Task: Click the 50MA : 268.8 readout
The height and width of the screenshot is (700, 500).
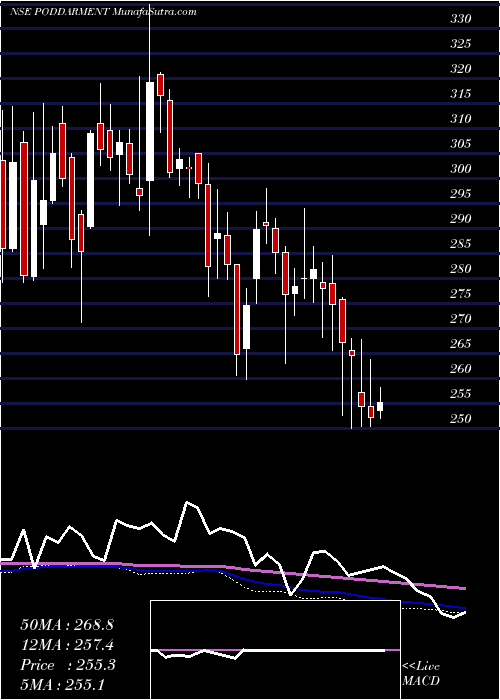Action: tap(67, 625)
